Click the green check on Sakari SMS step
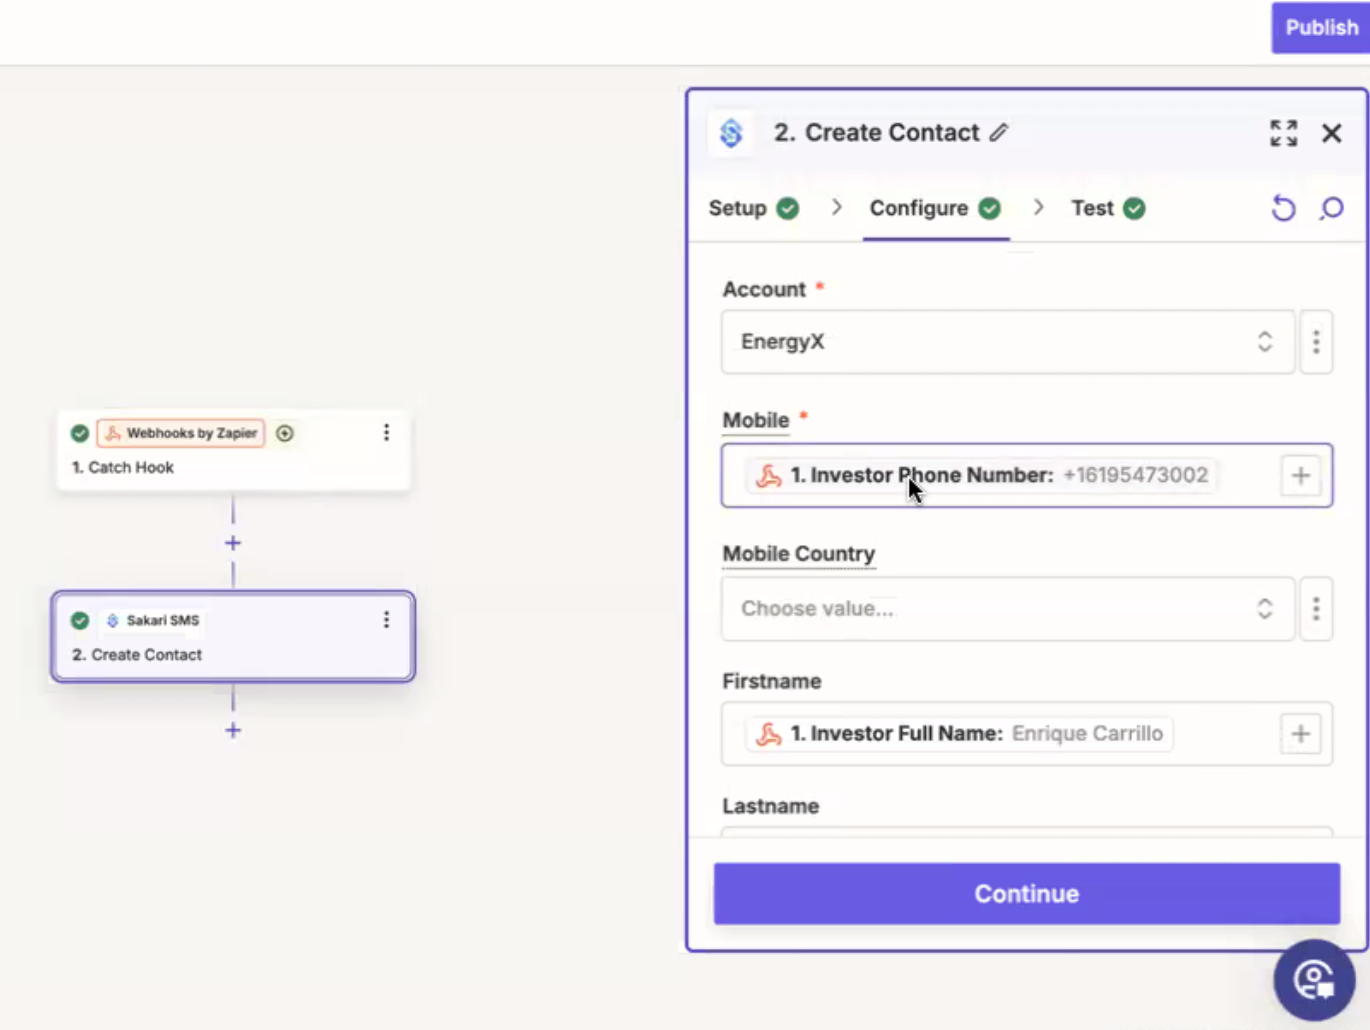The image size is (1370, 1030). (80, 620)
